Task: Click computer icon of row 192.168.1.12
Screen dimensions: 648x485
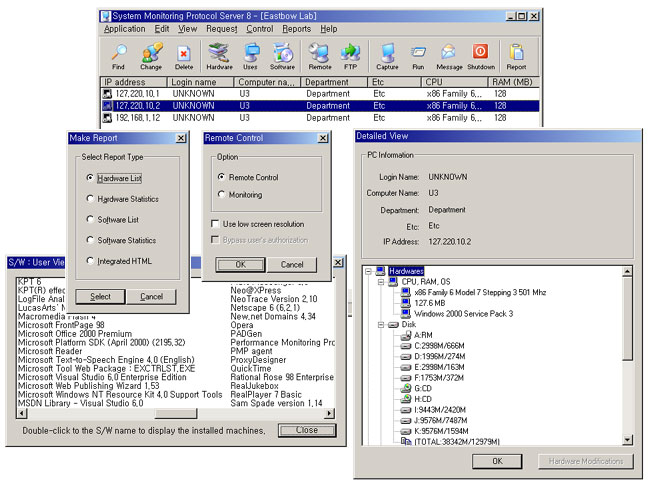Action: pos(107,118)
